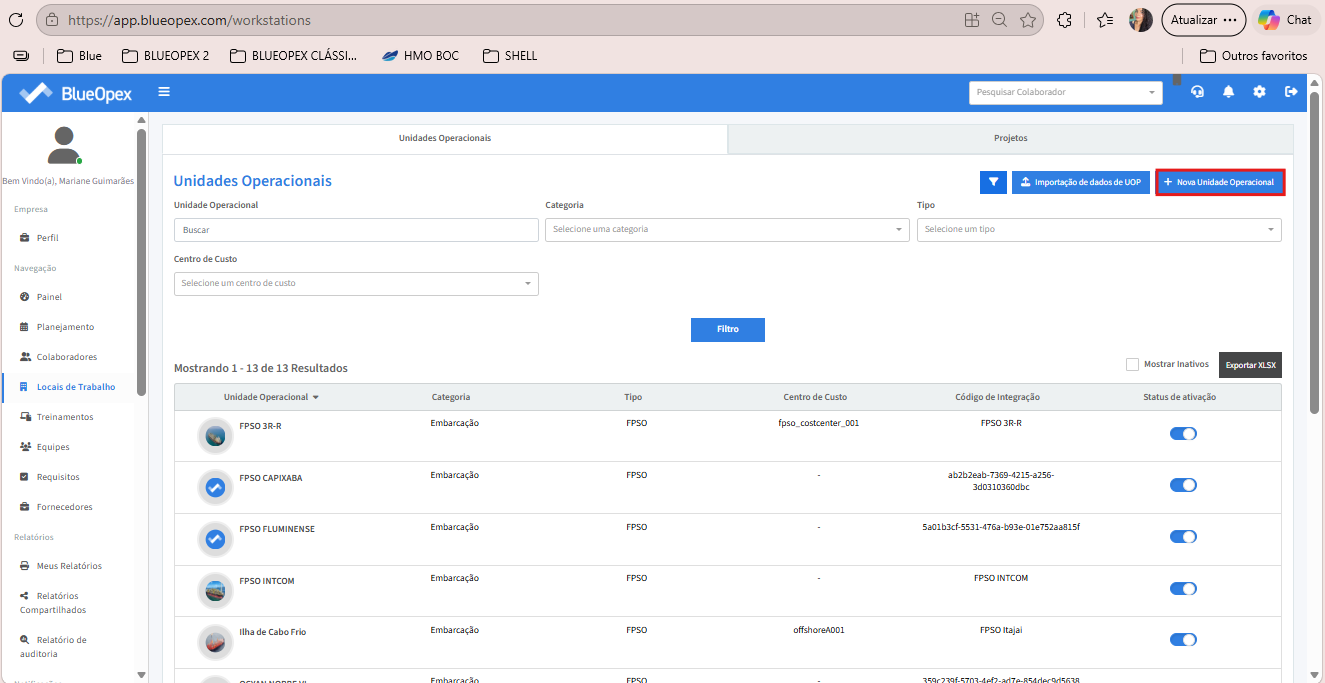The width and height of the screenshot is (1325, 683).
Task: Open the Pesquisar Colaborador dropdown
Action: pyautogui.click(x=1066, y=92)
